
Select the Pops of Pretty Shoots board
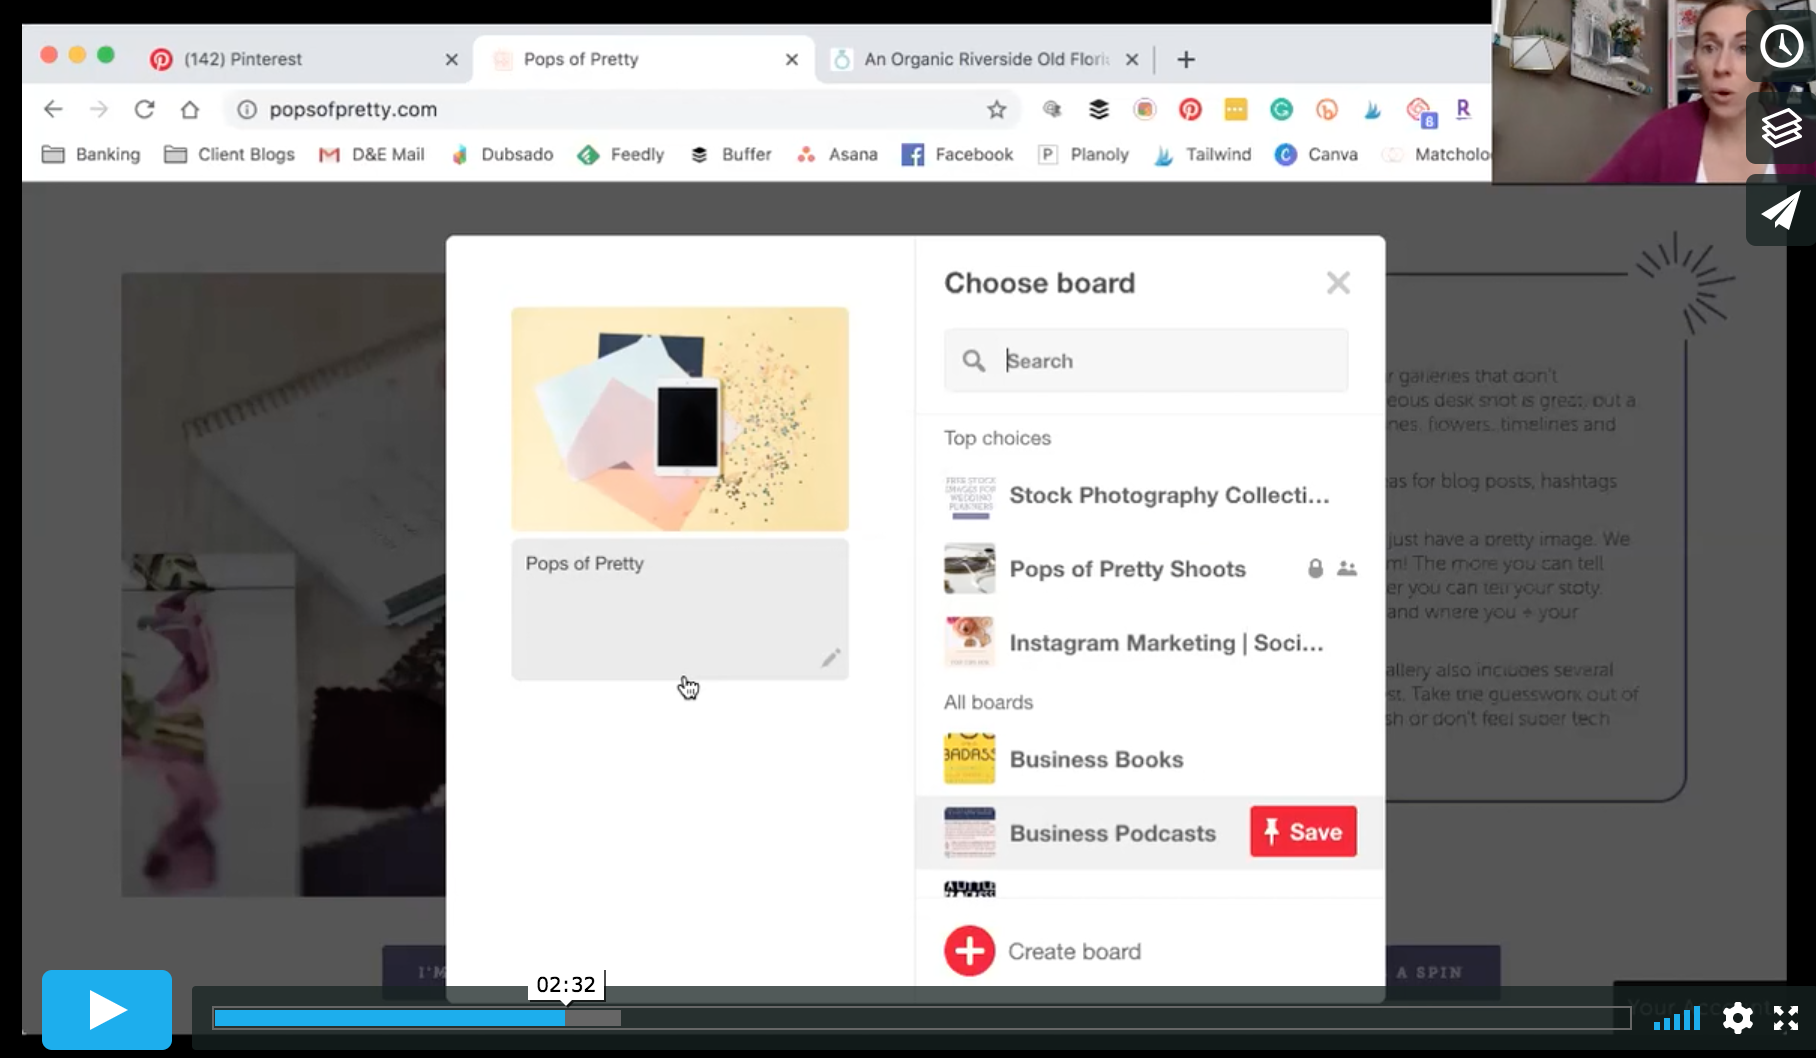(x=1150, y=569)
